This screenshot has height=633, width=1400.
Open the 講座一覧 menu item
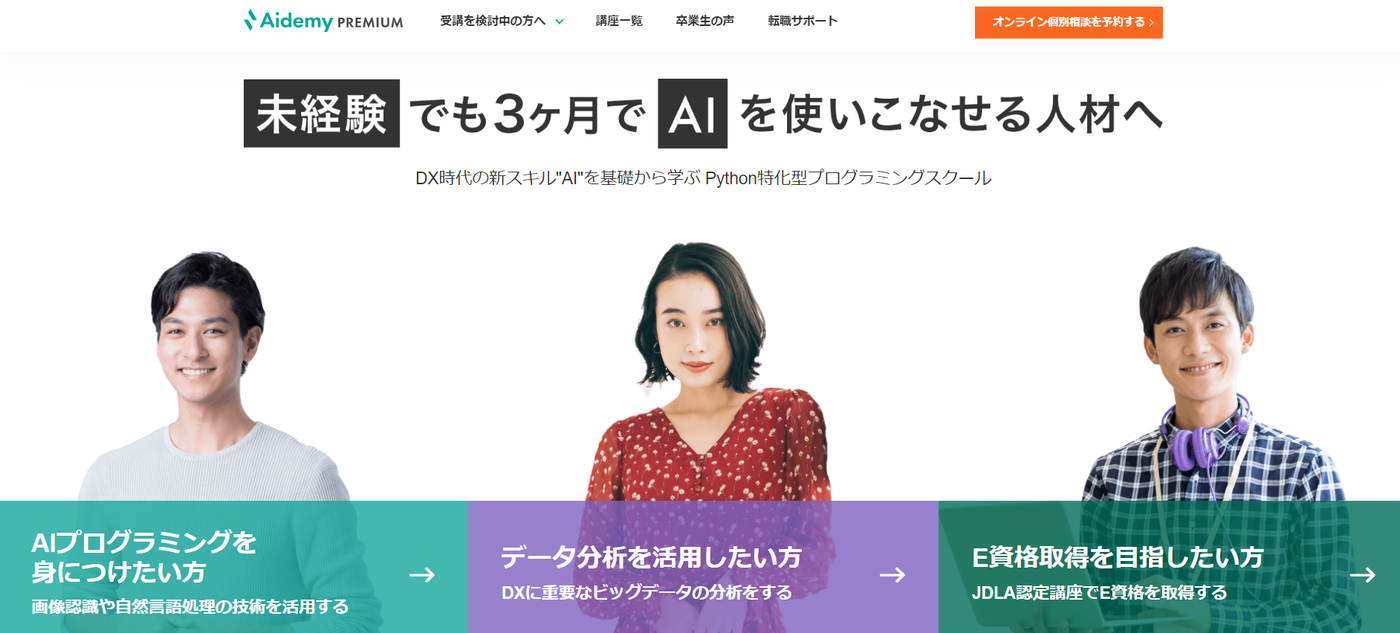(619, 21)
